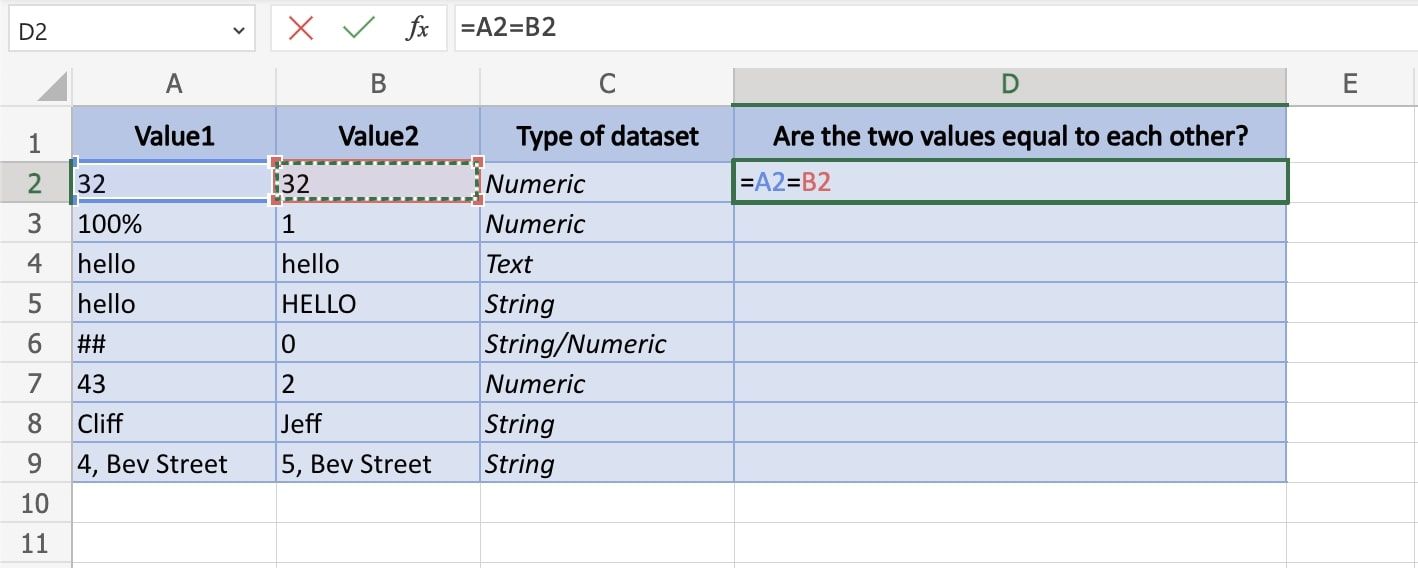This screenshot has width=1418, height=568.
Task: Click cell C6 labeled String/Numeric
Action: coord(607,344)
